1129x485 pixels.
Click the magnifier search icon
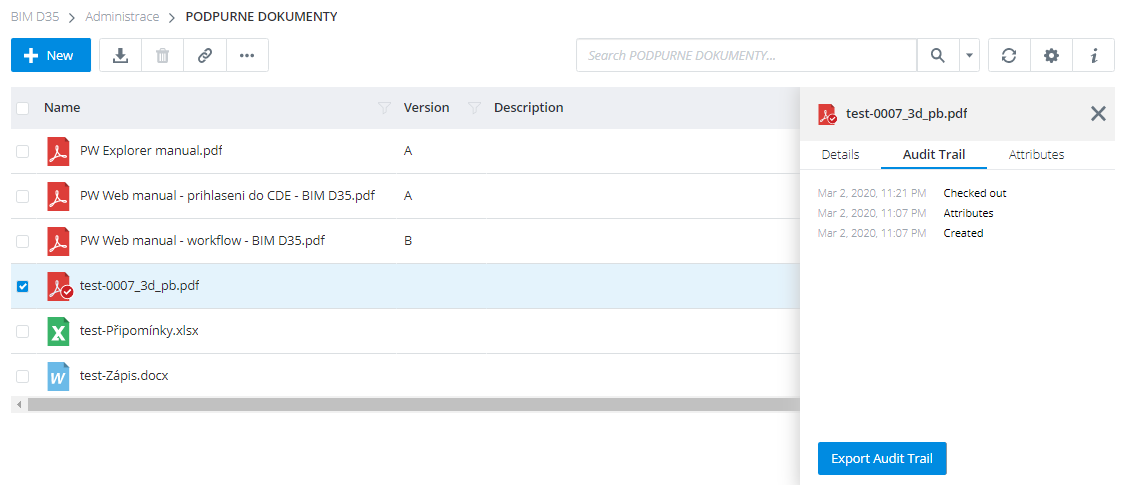point(937,56)
